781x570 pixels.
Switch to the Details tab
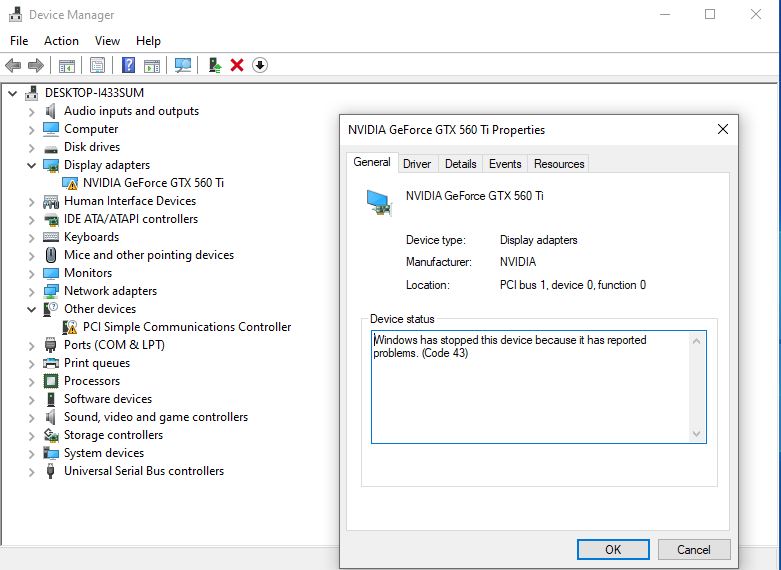click(x=461, y=164)
